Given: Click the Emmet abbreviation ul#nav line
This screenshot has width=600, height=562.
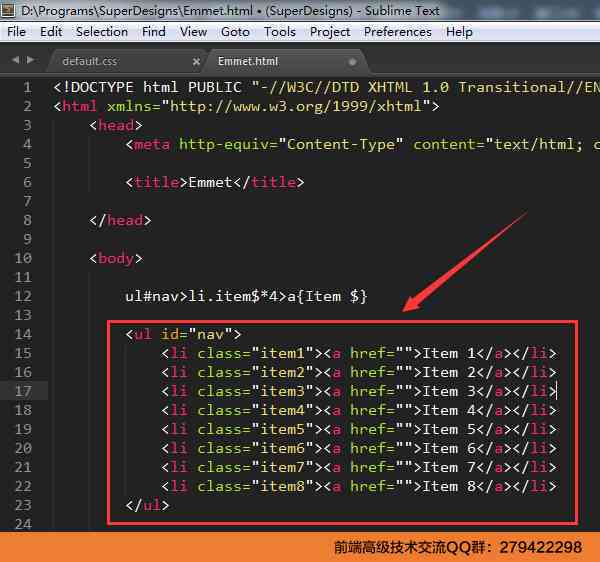Looking at the screenshot, I should (x=246, y=296).
